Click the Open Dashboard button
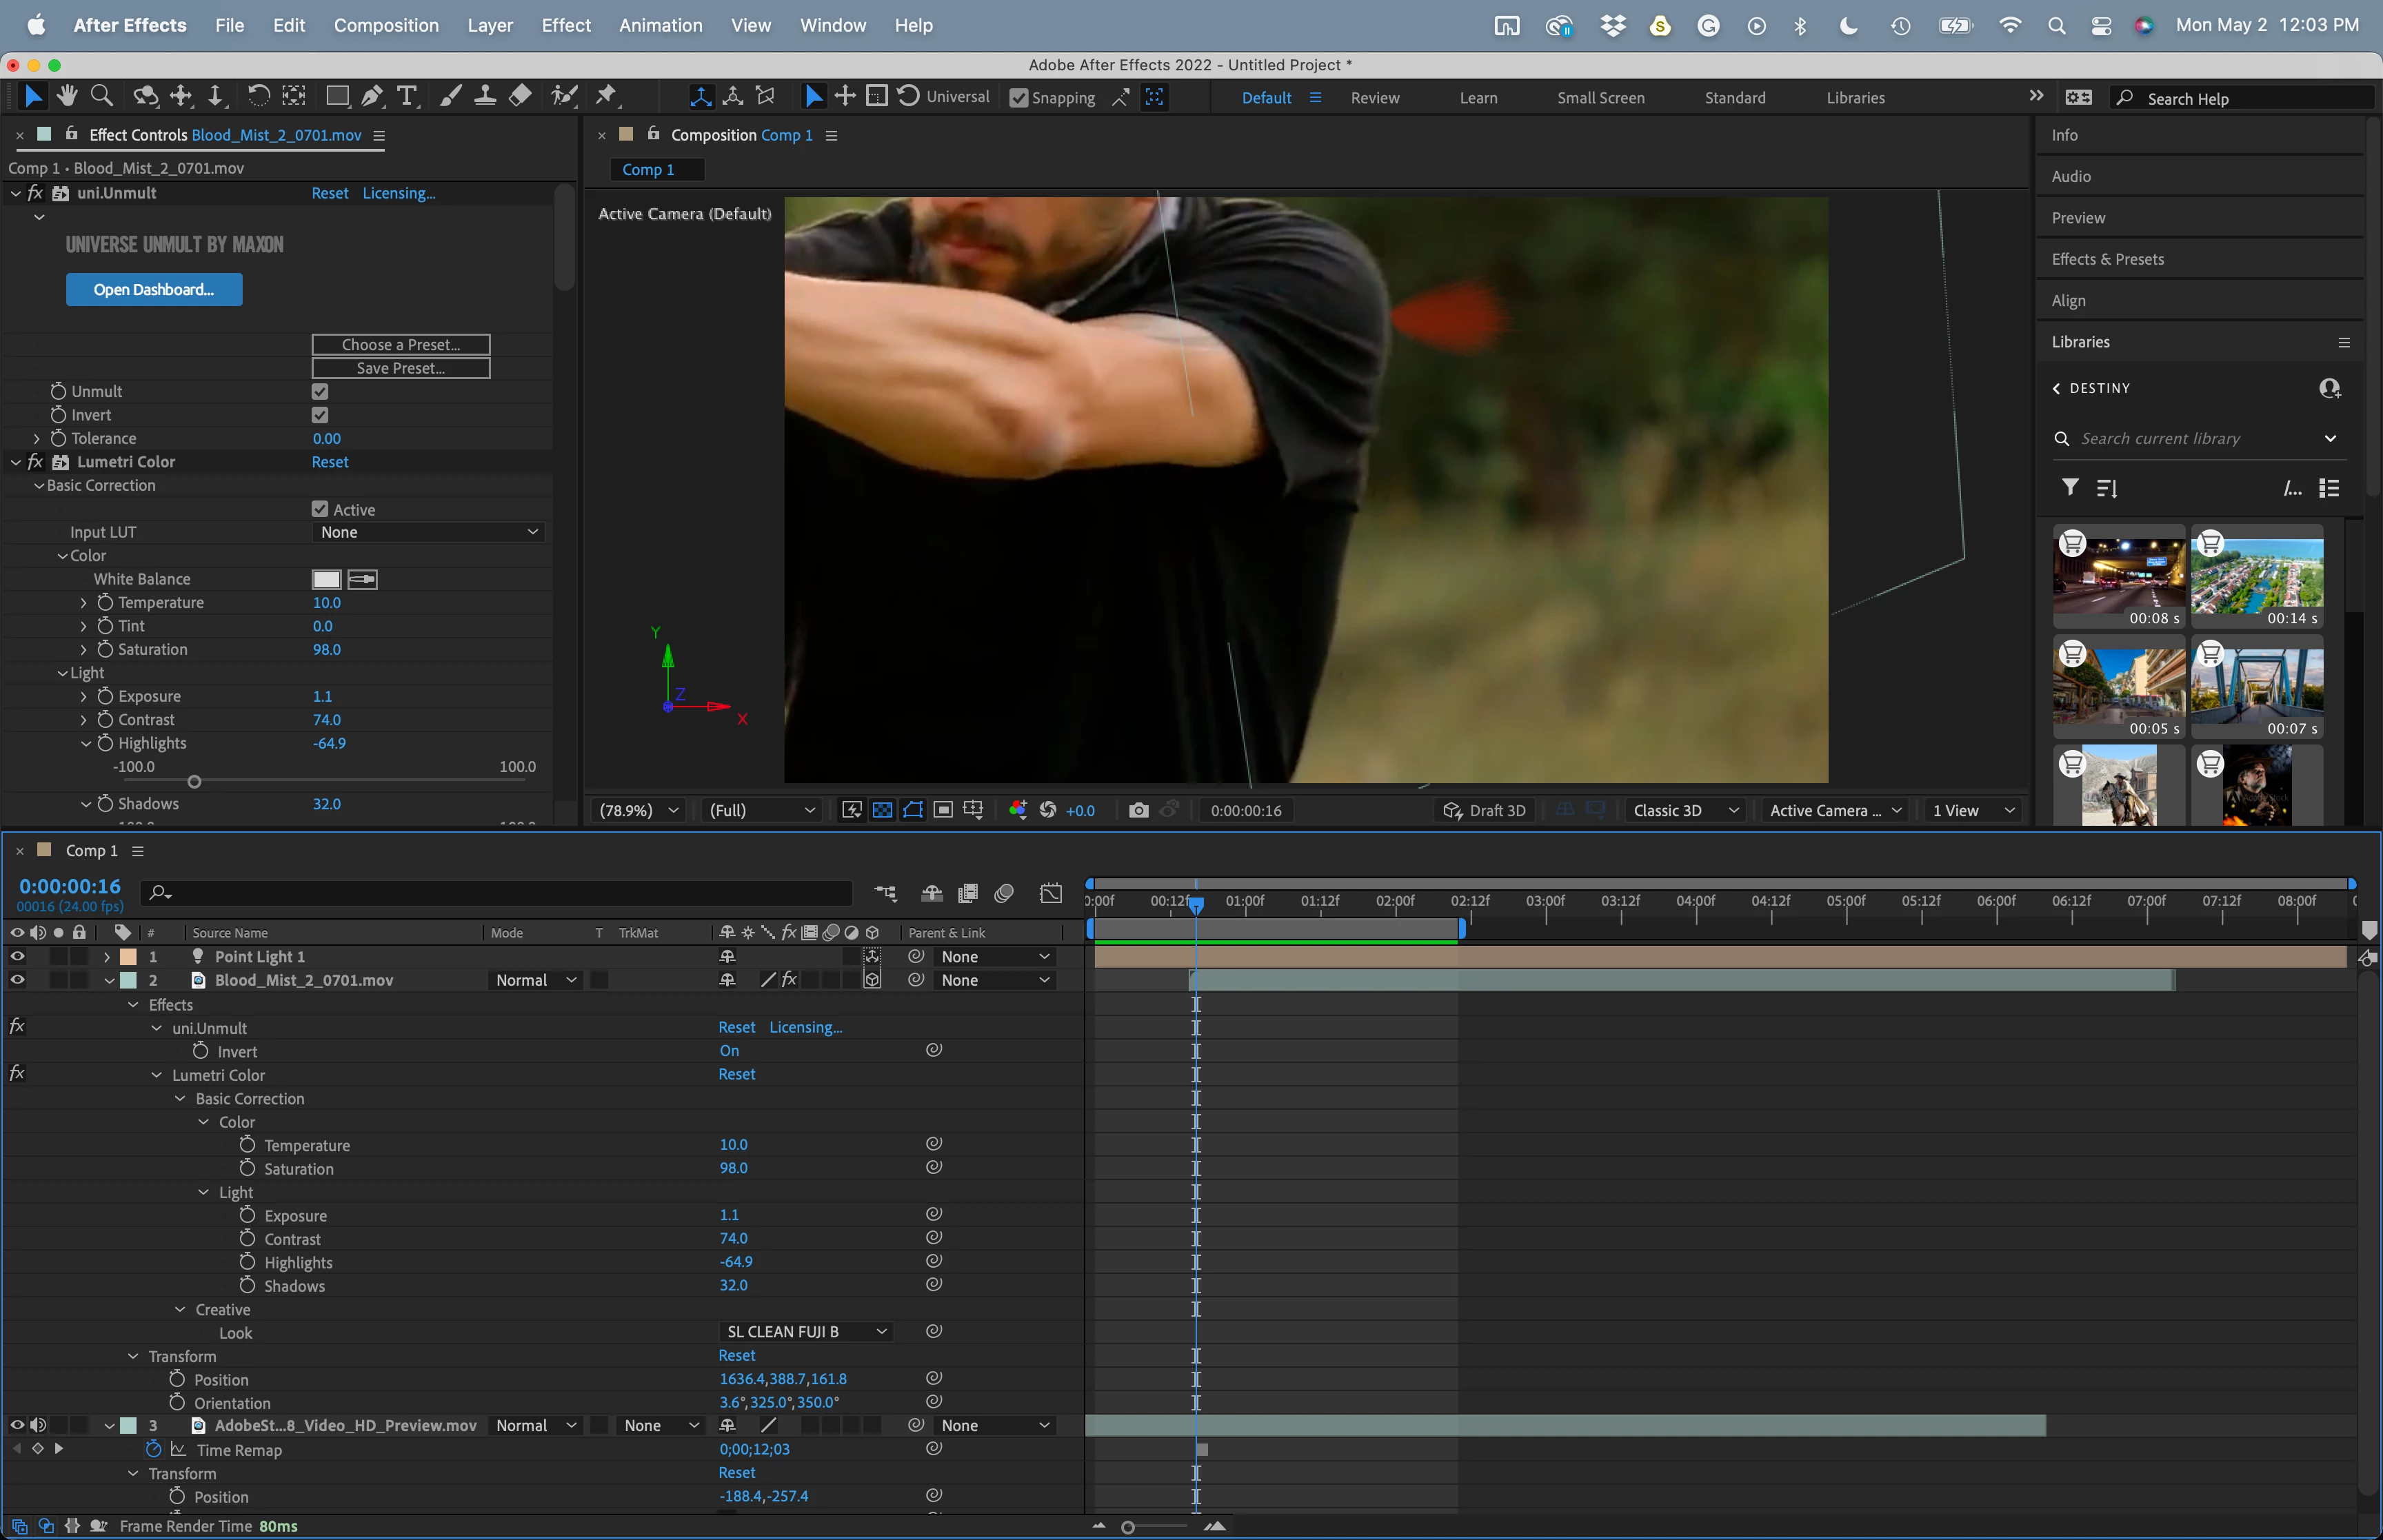The image size is (2383, 1540). (x=154, y=290)
